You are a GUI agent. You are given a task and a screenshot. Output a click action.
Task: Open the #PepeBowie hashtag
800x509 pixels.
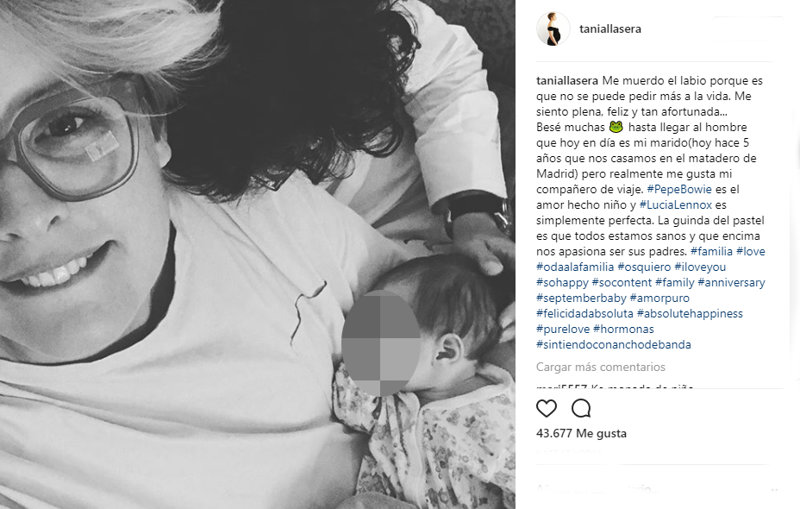click(679, 189)
